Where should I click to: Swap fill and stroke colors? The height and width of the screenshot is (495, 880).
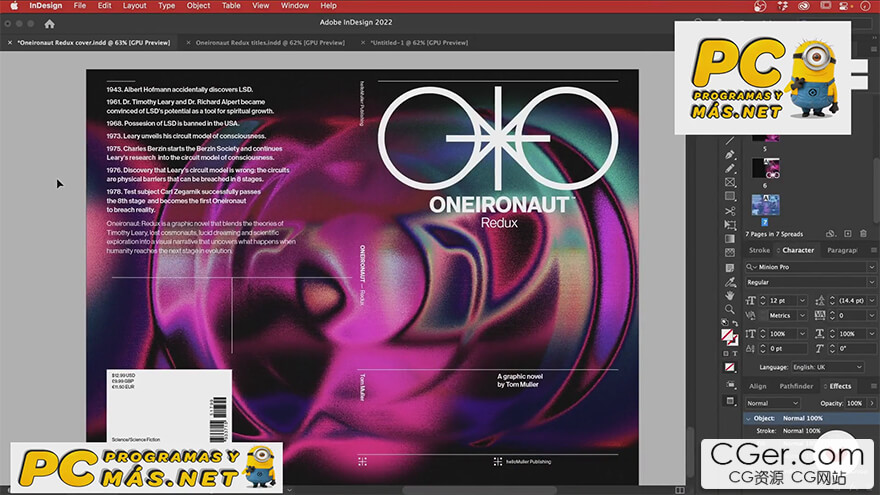[735, 323]
